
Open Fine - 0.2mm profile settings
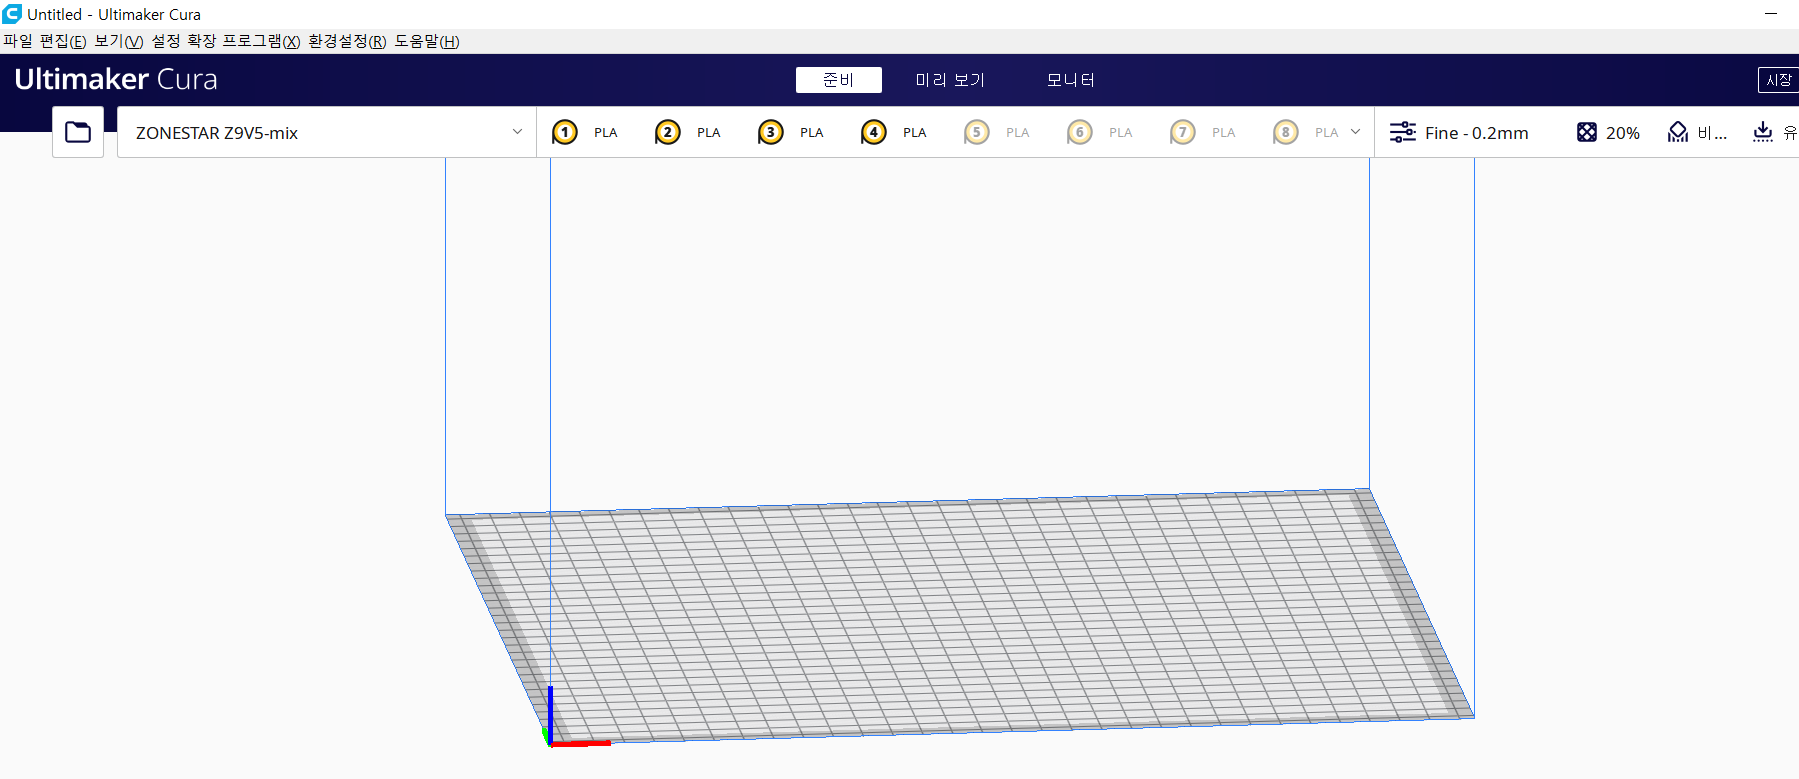[x=1477, y=133]
